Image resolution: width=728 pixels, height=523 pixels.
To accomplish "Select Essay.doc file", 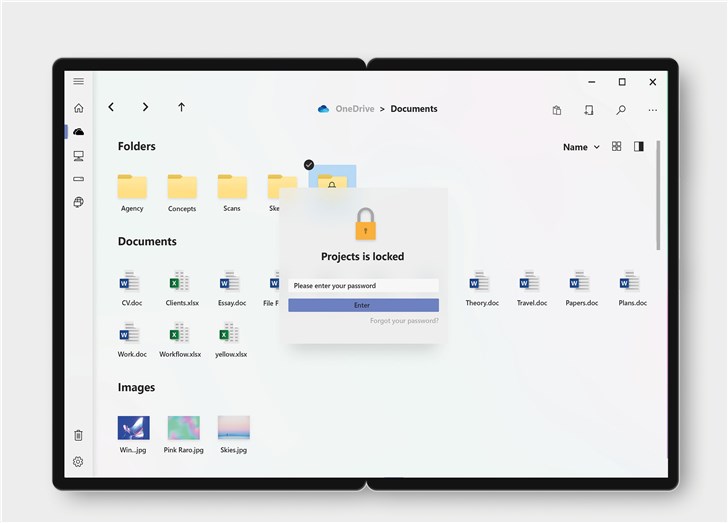I will pos(232,288).
